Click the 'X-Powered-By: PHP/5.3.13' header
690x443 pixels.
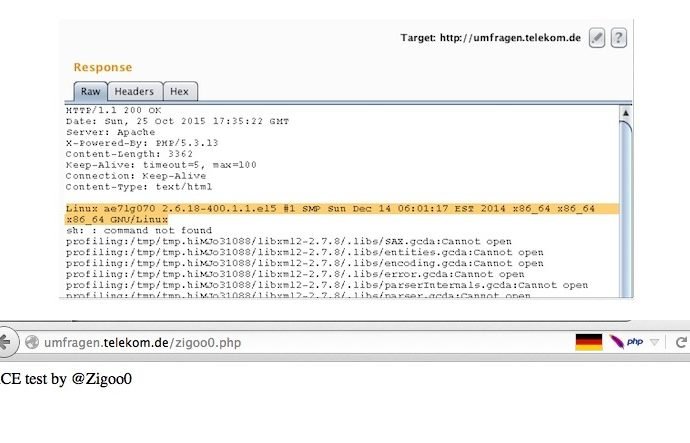tap(142, 143)
